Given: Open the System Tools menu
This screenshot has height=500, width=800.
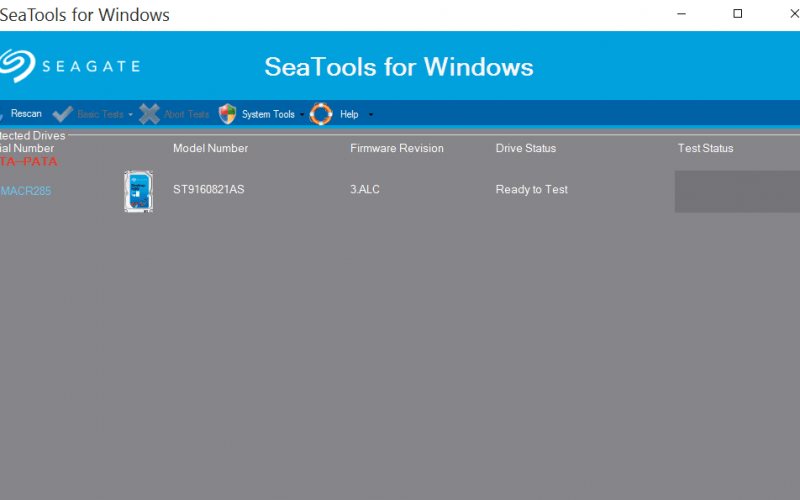Looking at the screenshot, I should (x=268, y=114).
